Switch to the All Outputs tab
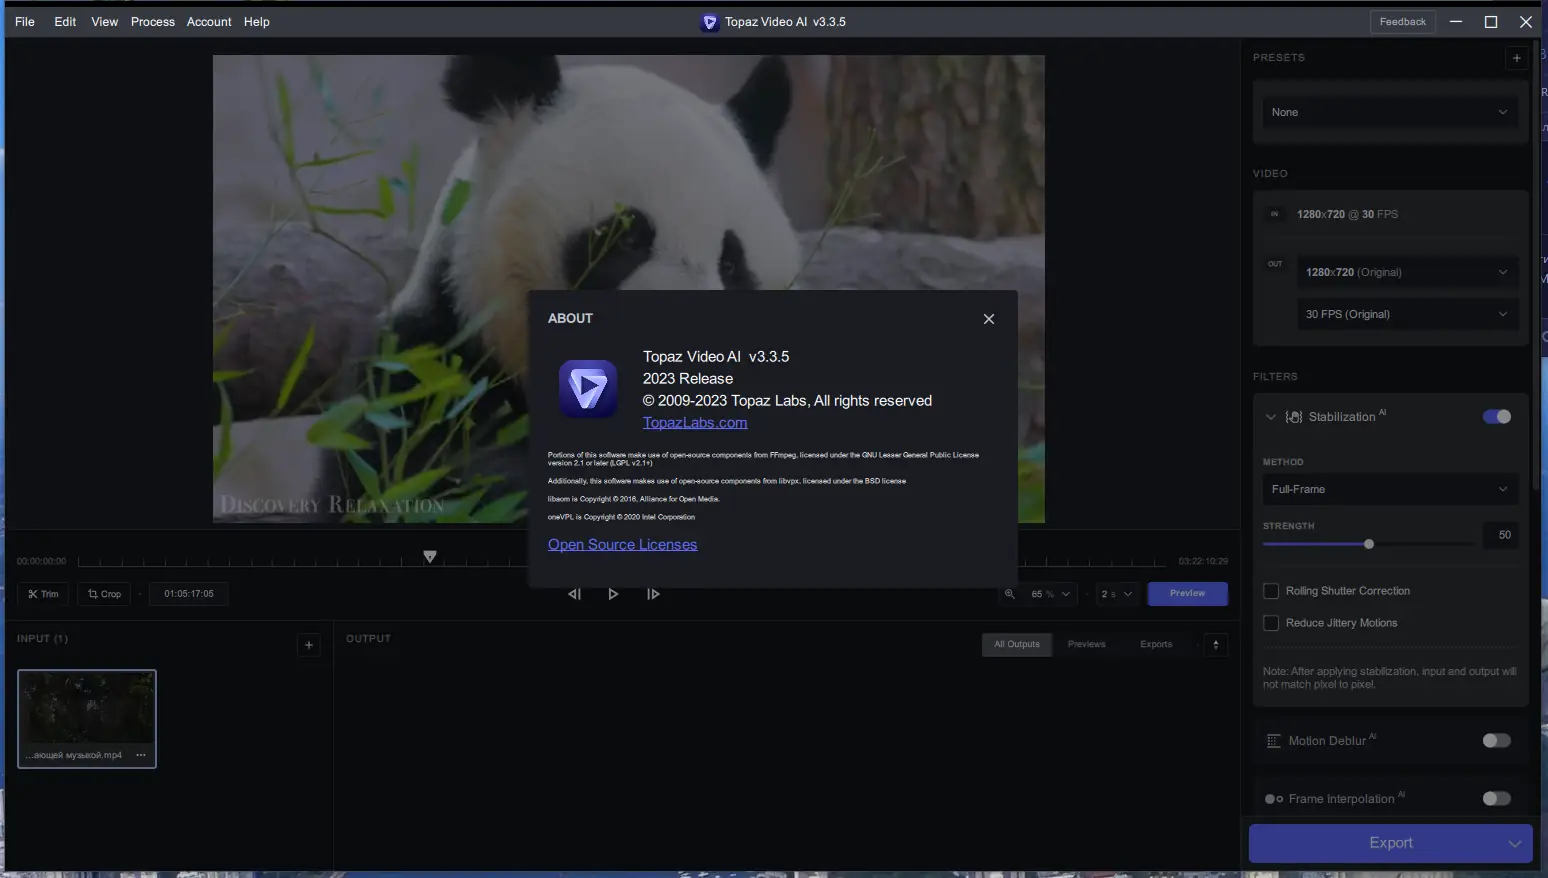 (x=1017, y=645)
